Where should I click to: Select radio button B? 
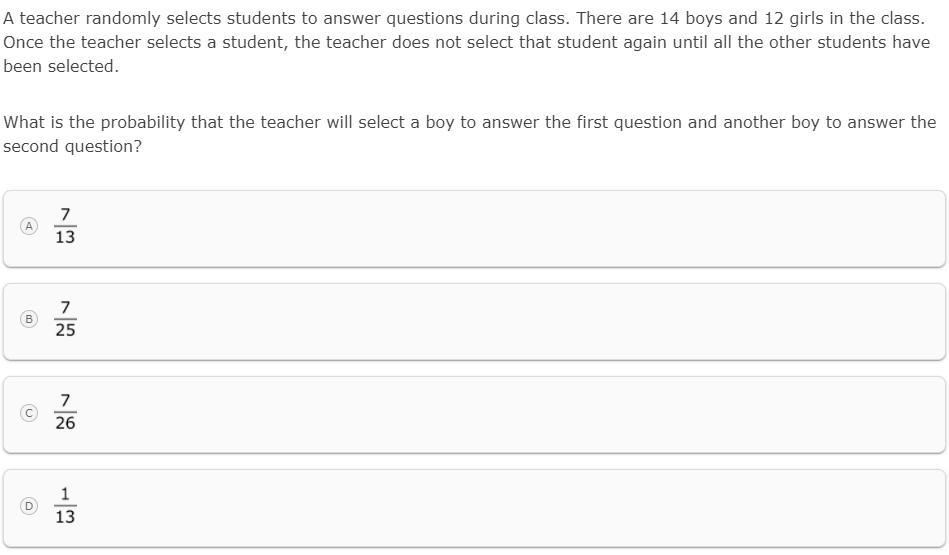click(28, 319)
